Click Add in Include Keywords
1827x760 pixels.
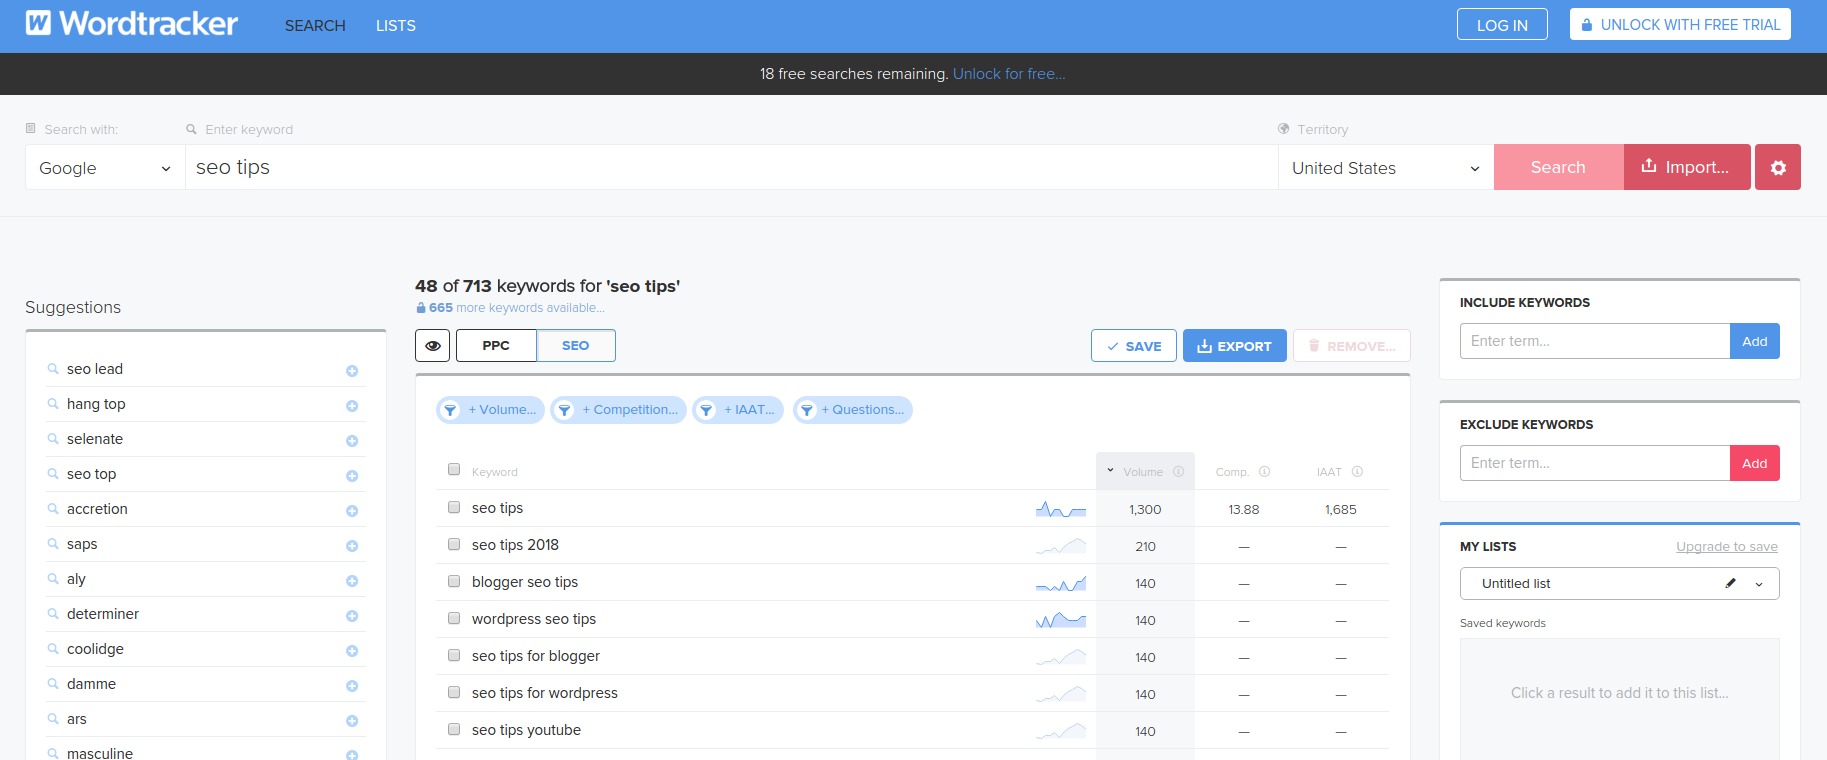(1755, 341)
